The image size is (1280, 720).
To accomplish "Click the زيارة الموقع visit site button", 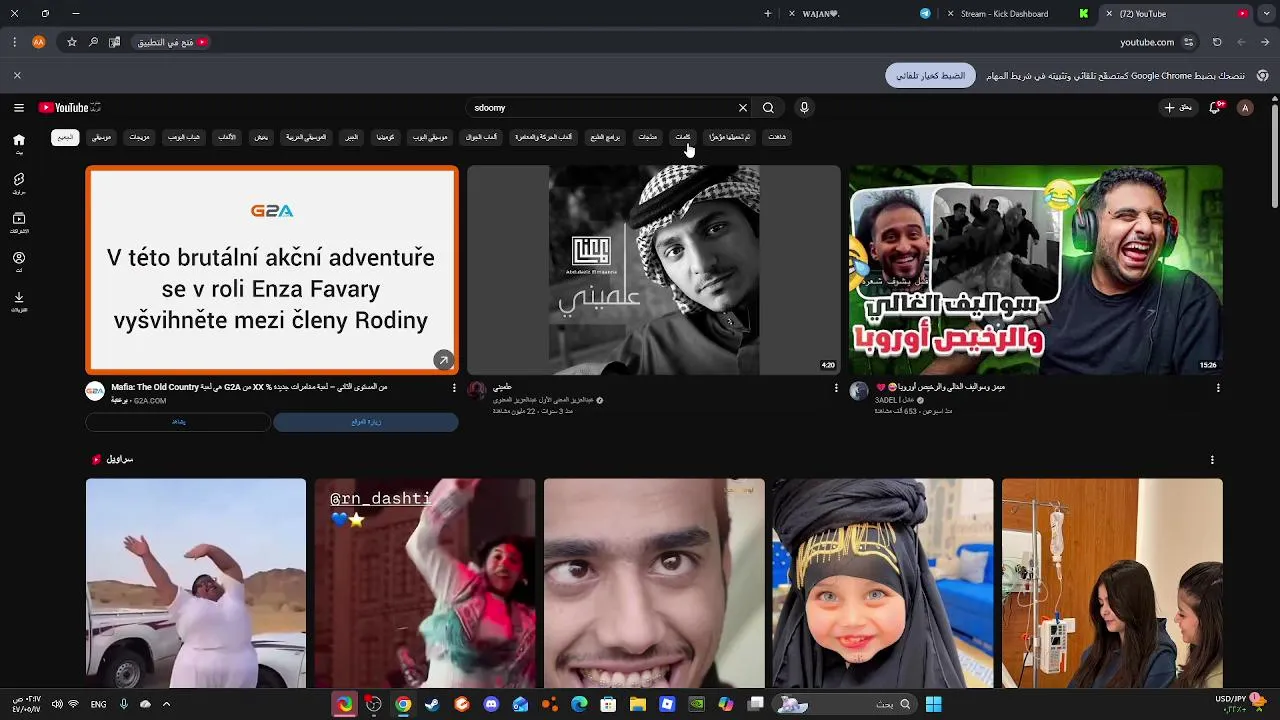I will pos(366,422).
